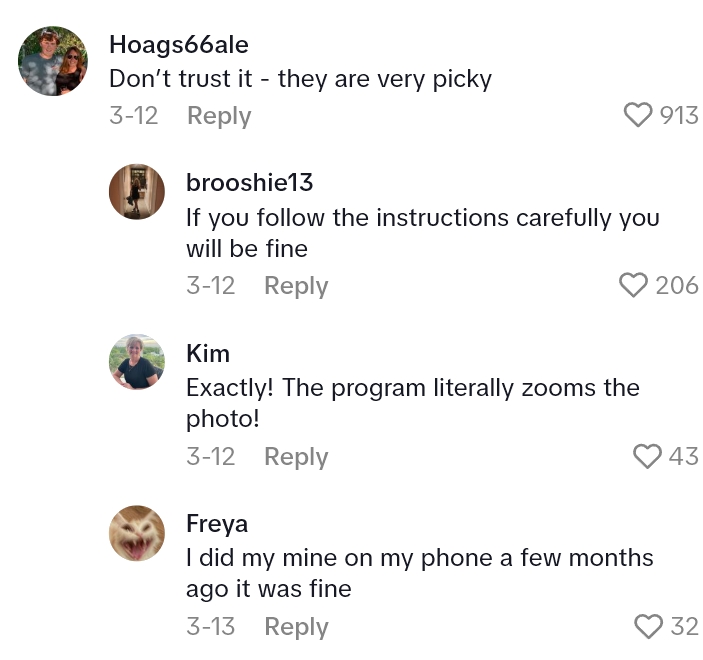Open Hoags66ale's profile picture

tap(53, 61)
